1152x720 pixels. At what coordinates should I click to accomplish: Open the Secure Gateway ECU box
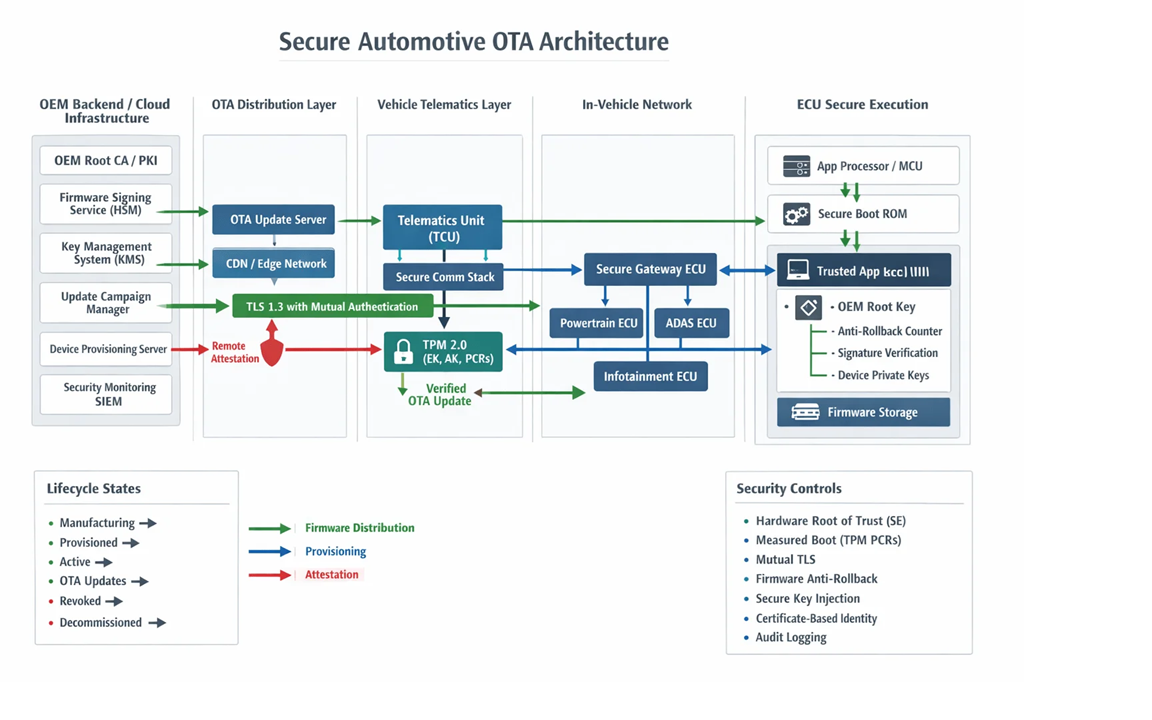pyautogui.click(x=650, y=269)
